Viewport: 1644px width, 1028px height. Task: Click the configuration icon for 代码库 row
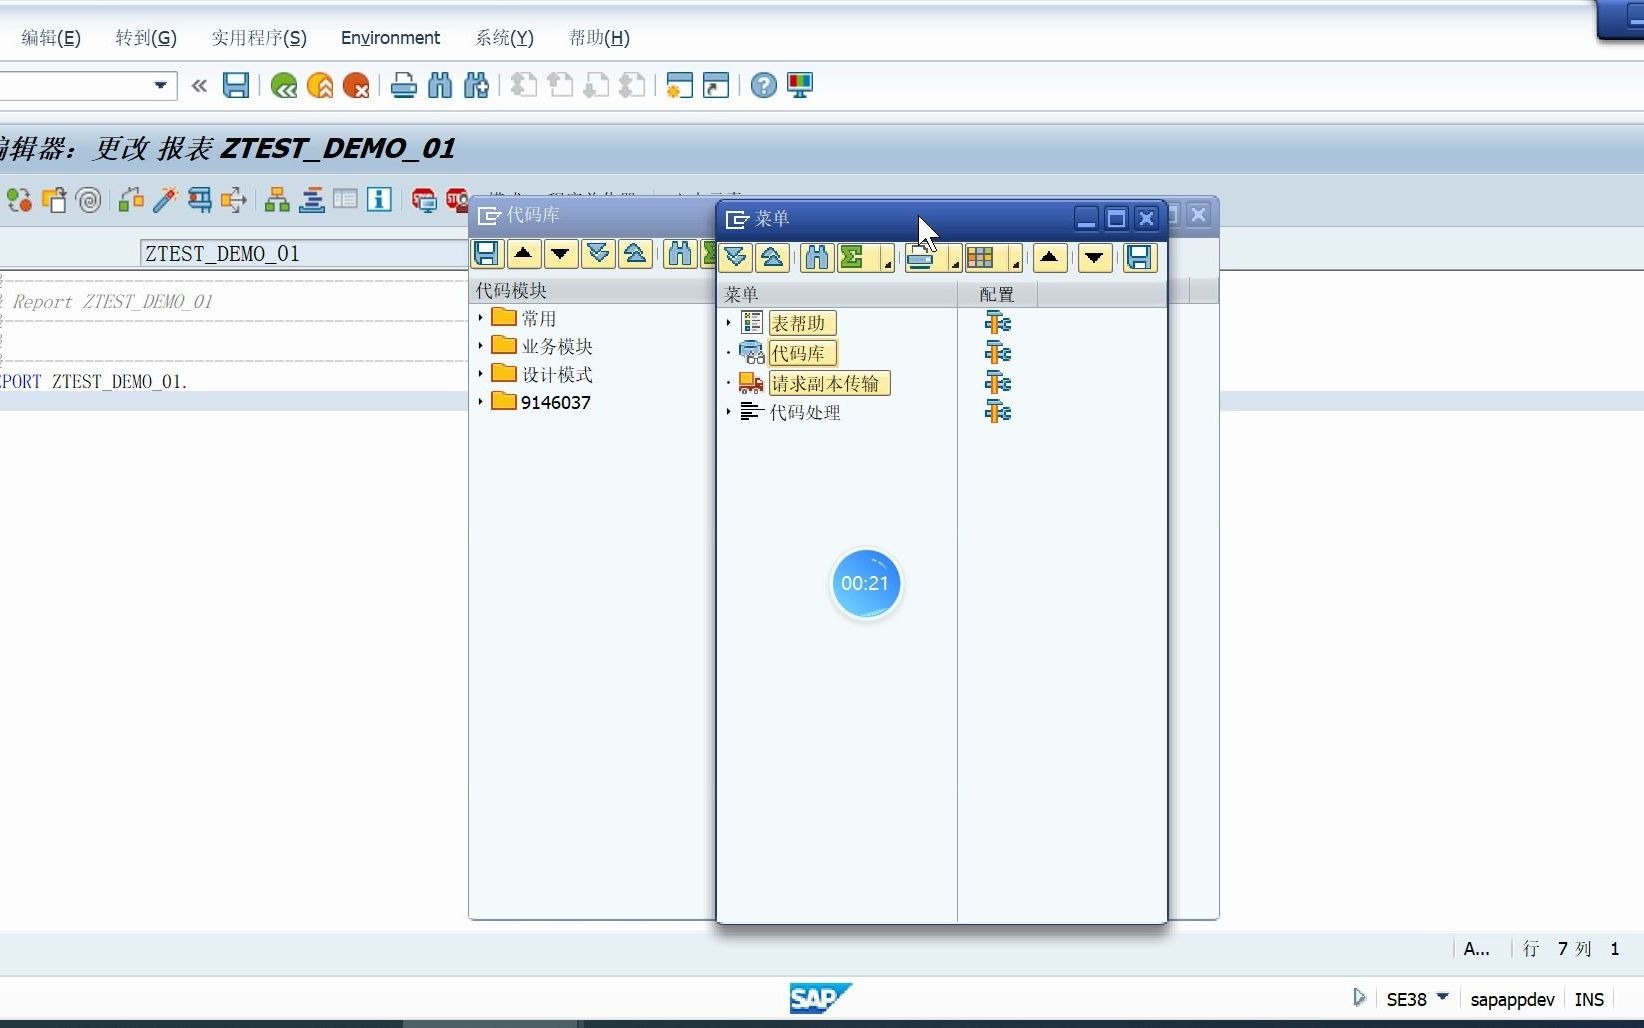997,353
